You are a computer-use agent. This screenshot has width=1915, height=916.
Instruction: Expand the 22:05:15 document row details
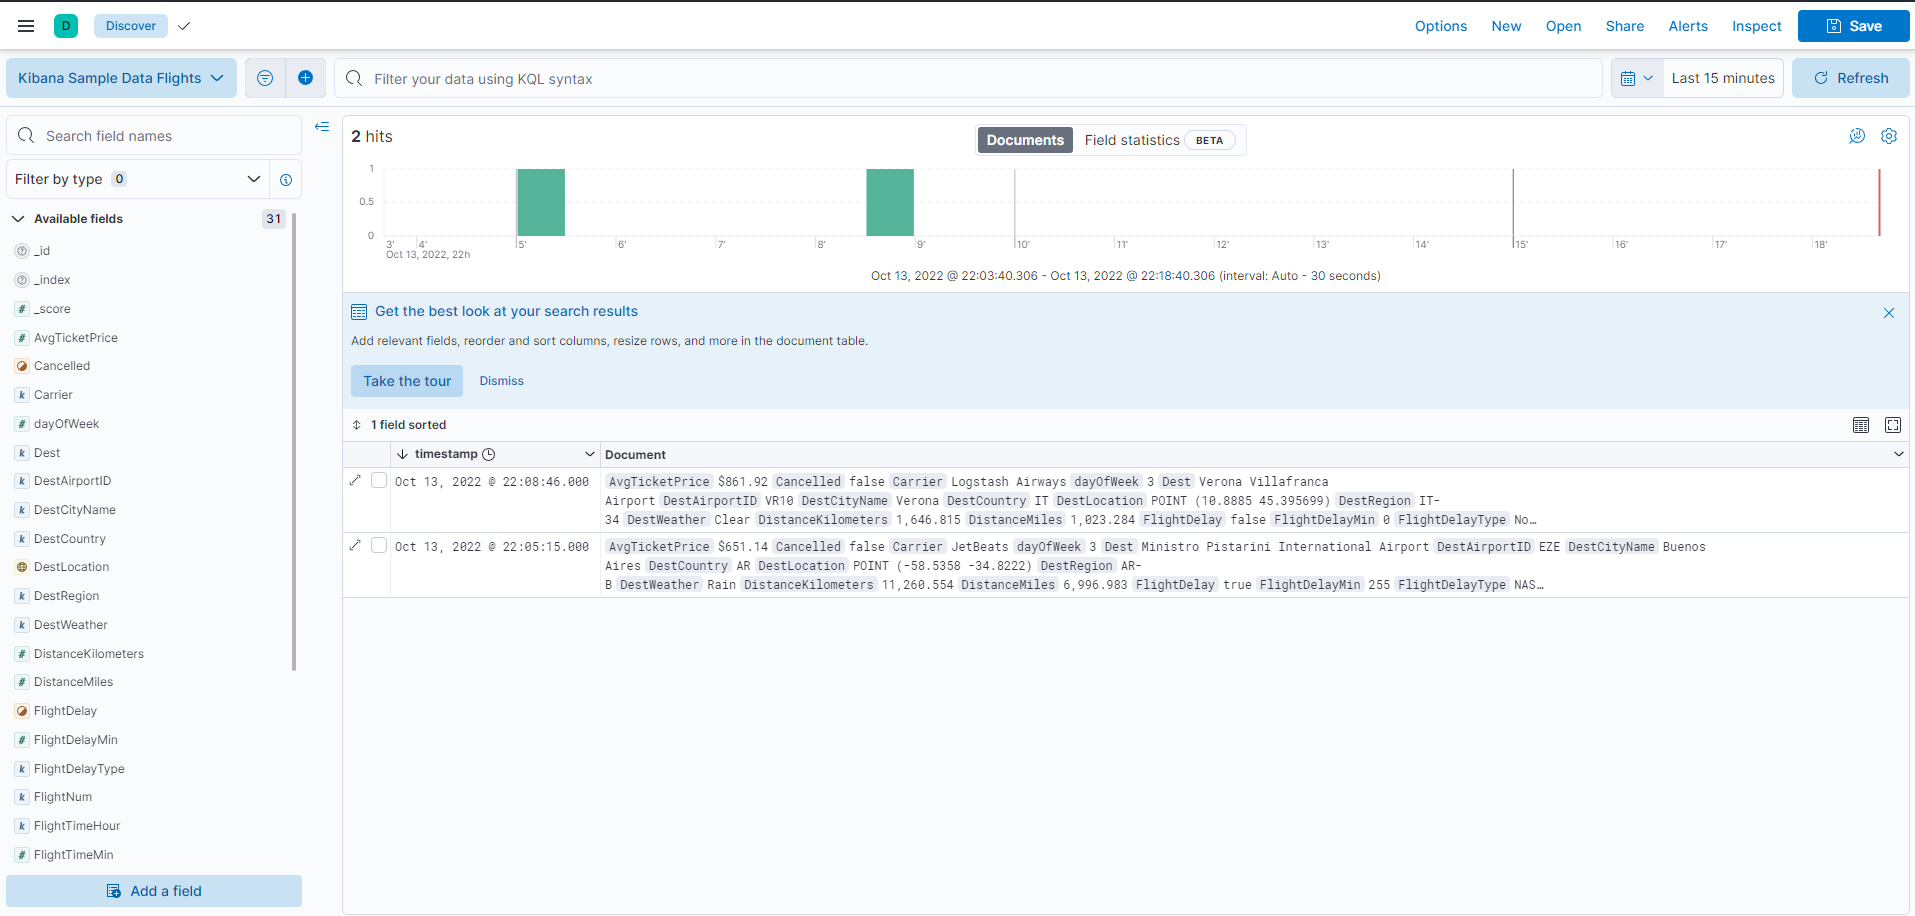coord(355,546)
